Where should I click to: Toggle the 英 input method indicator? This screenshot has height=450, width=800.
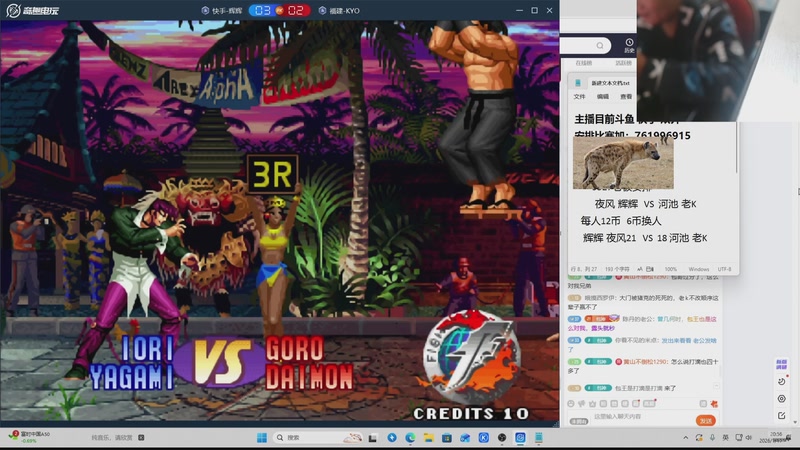coord(726,438)
